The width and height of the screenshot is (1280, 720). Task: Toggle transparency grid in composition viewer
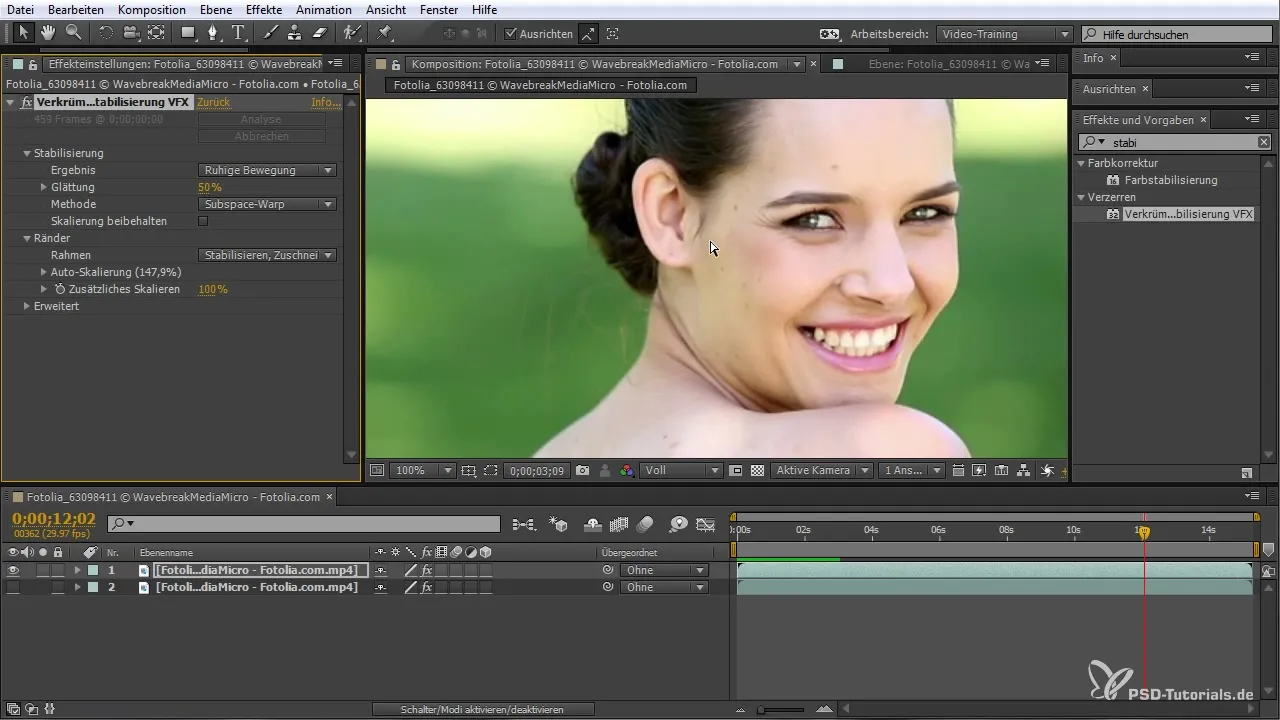pos(757,470)
